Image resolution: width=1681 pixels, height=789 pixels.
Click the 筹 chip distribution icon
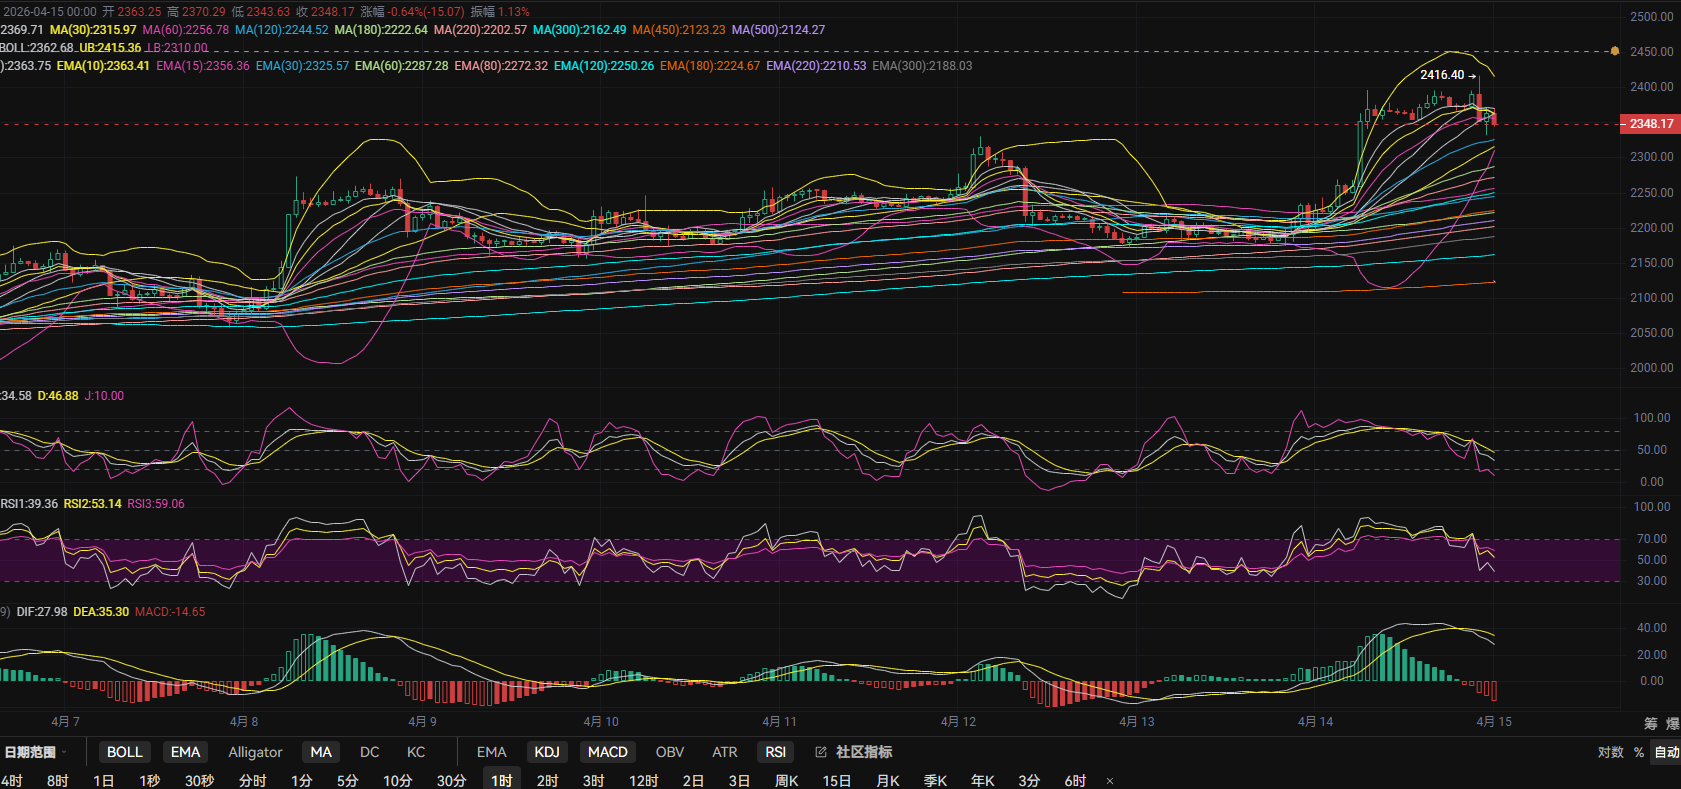point(1650,723)
